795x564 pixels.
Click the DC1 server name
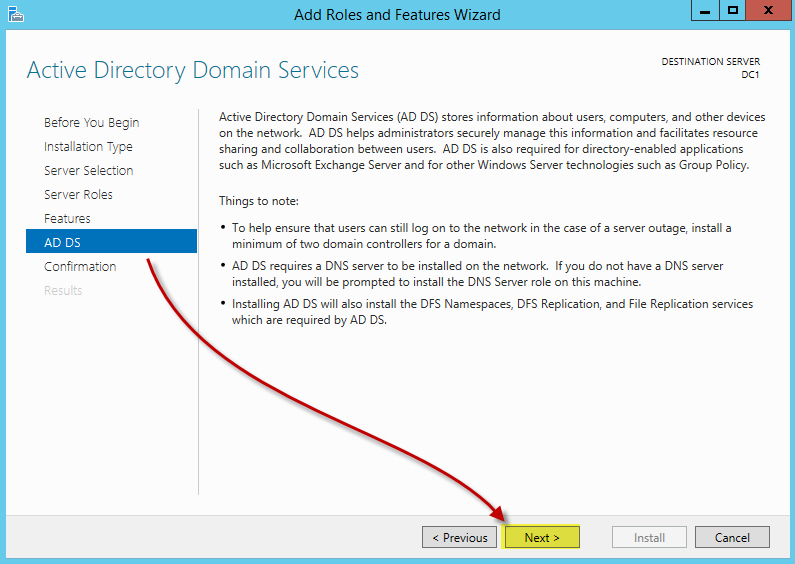pyautogui.click(x=750, y=75)
